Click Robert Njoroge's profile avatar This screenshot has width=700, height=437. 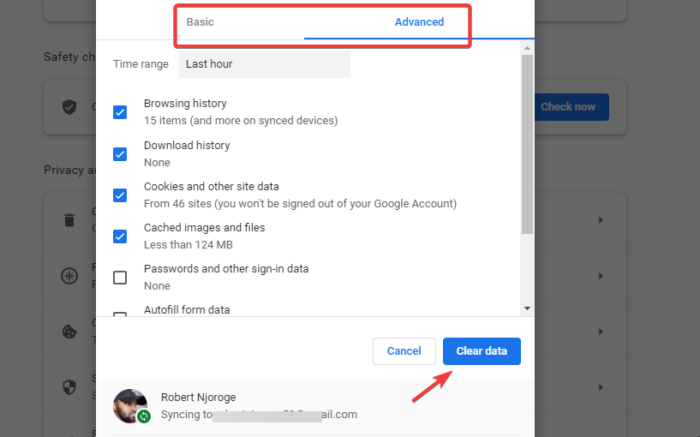[x=130, y=404]
